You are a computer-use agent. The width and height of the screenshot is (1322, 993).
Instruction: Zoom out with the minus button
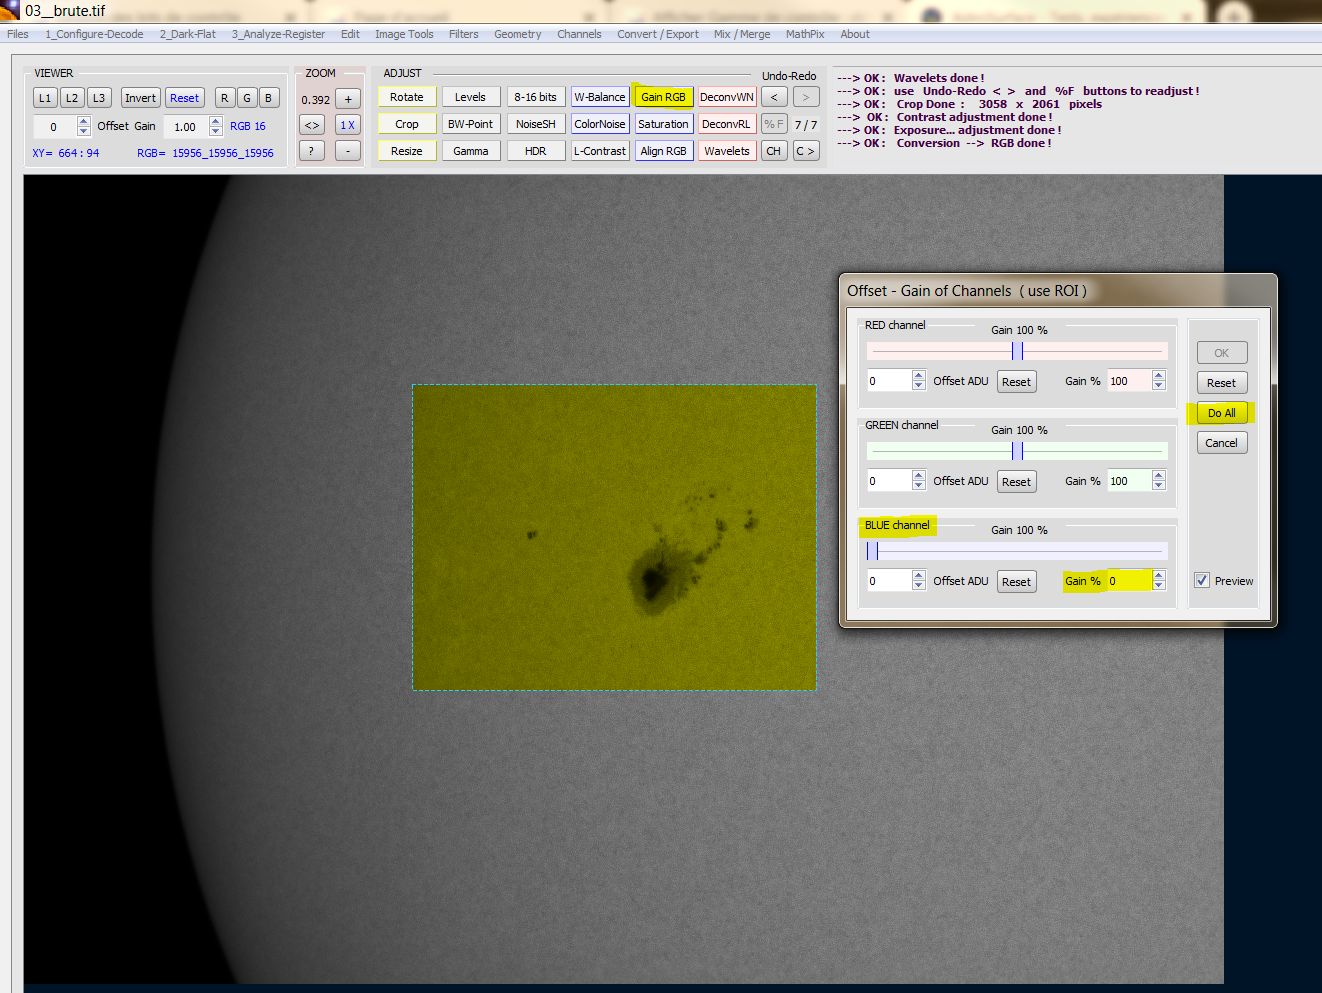(x=348, y=151)
